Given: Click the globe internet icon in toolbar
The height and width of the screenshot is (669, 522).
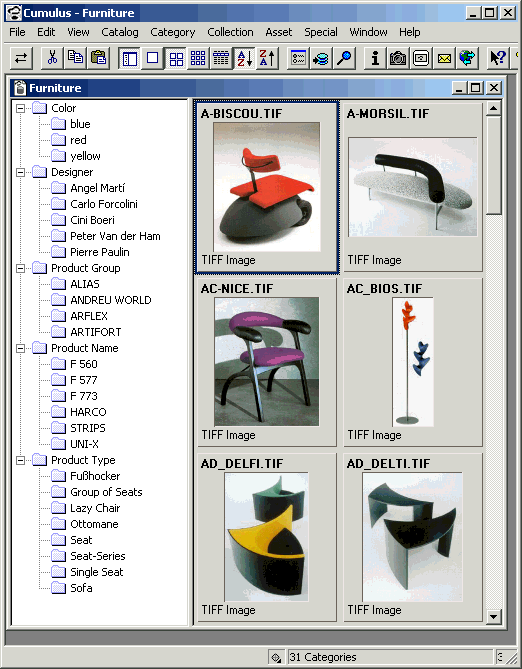Looking at the screenshot, I should 467,58.
